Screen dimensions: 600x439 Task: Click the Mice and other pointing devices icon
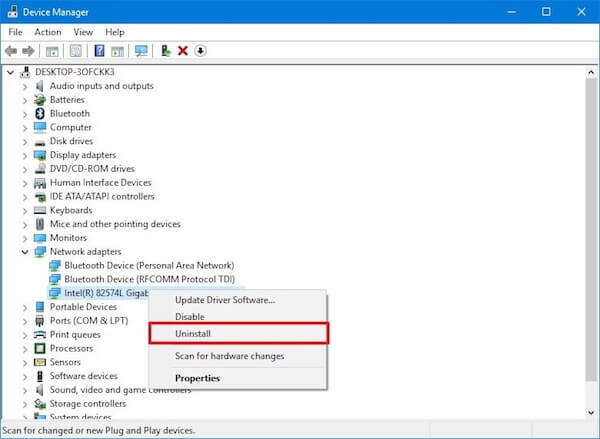click(x=40, y=224)
